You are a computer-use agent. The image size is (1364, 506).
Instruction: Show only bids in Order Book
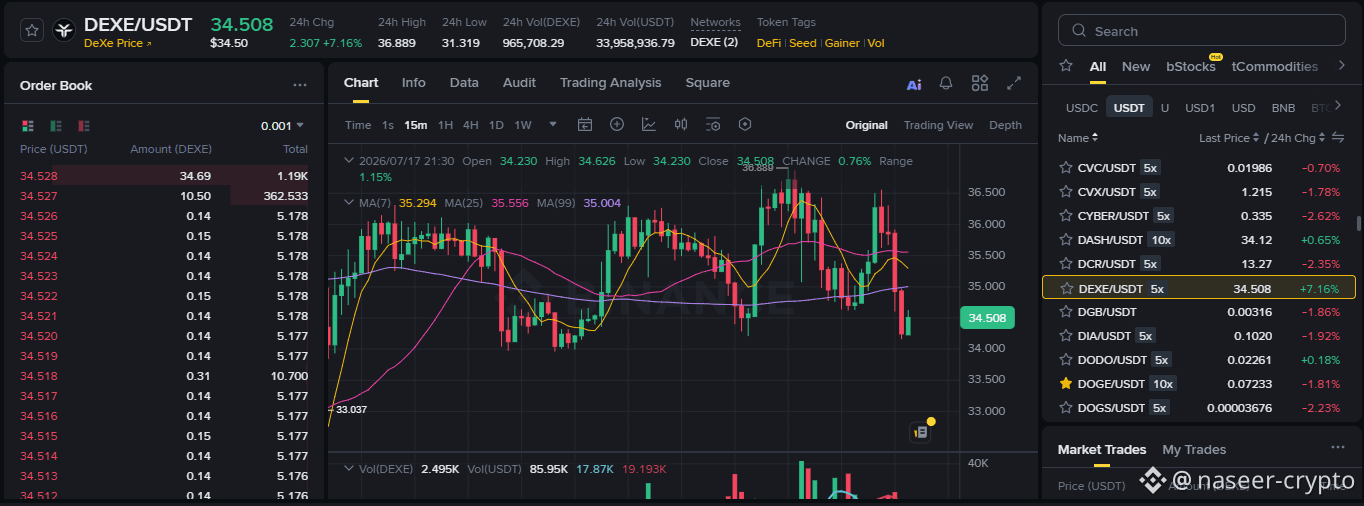[56, 126]
